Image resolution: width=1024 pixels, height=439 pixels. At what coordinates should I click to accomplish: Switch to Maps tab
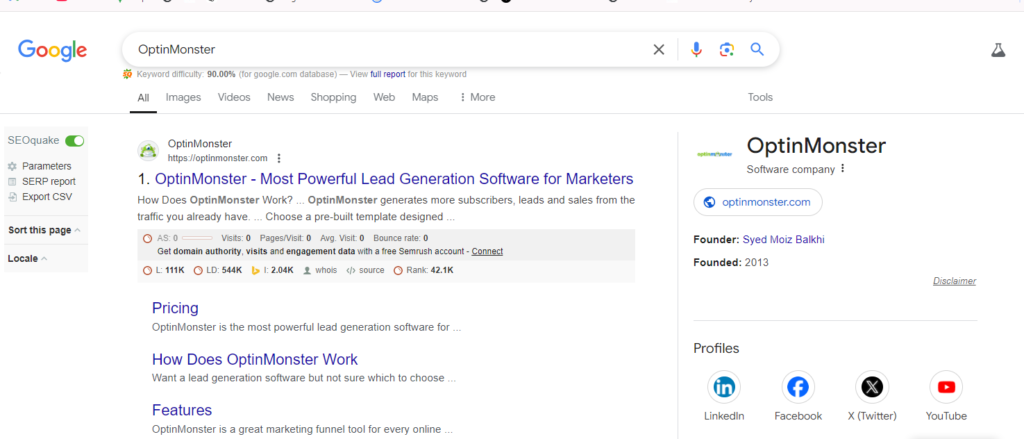[425, 97]
